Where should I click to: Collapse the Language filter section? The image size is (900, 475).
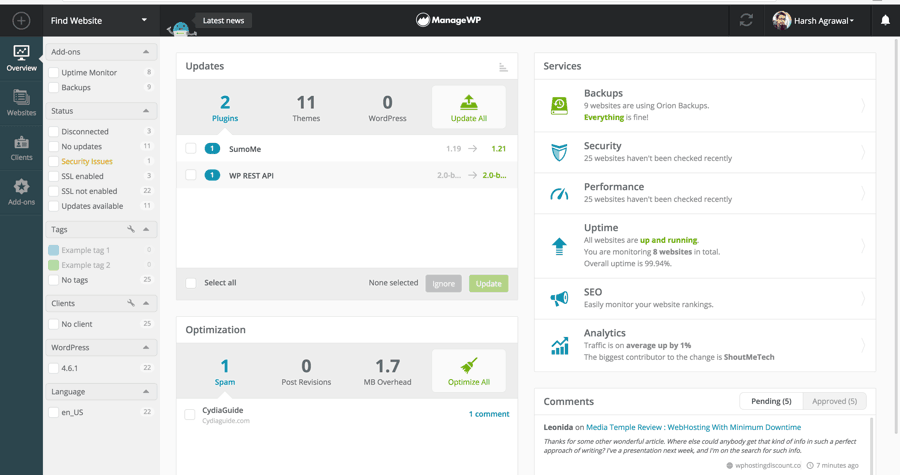click(146, 391)
